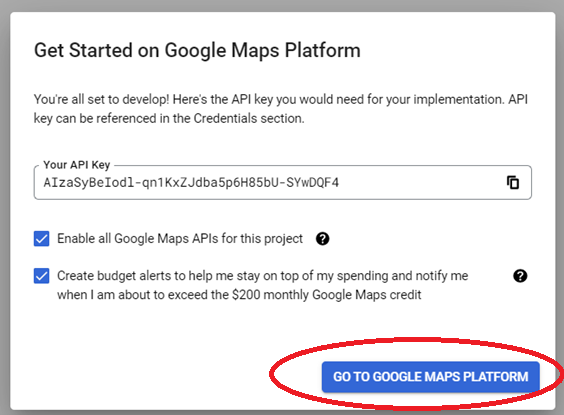Screen dimensions: 564x415
Task: Click Go to Google Maps Platform button
Action: pyautogui.click(x=431, y=377)
